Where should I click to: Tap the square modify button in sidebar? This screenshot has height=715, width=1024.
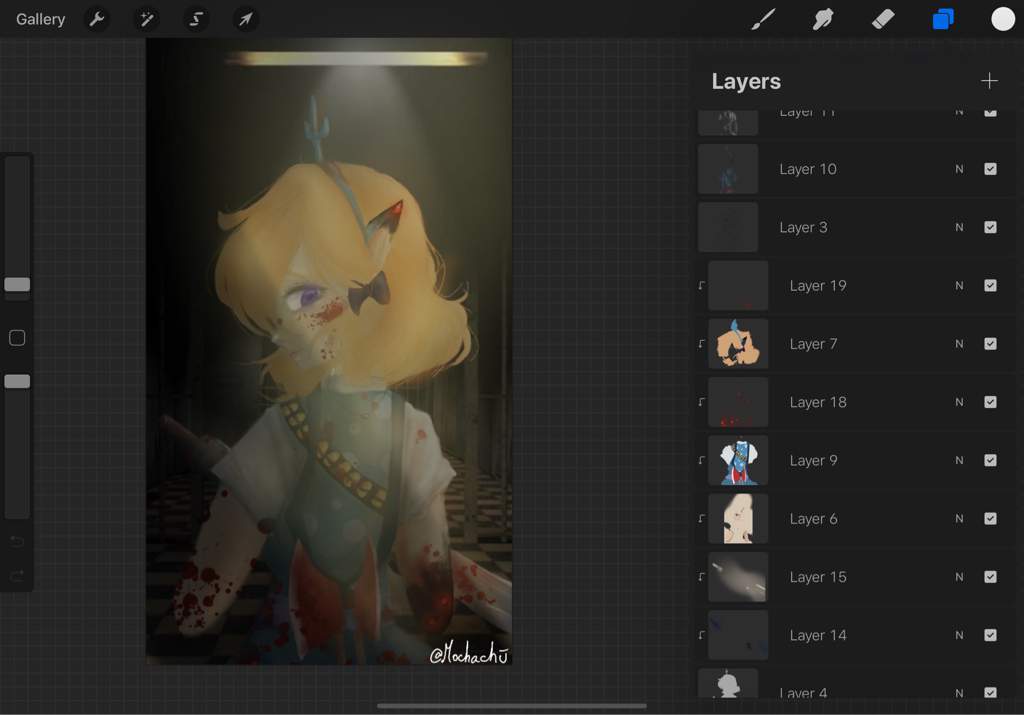(17, 338)
